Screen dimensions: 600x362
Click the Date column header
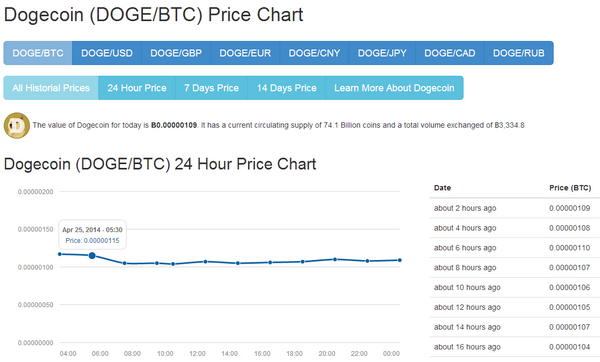pyautogui.click(x=442, y=188)
